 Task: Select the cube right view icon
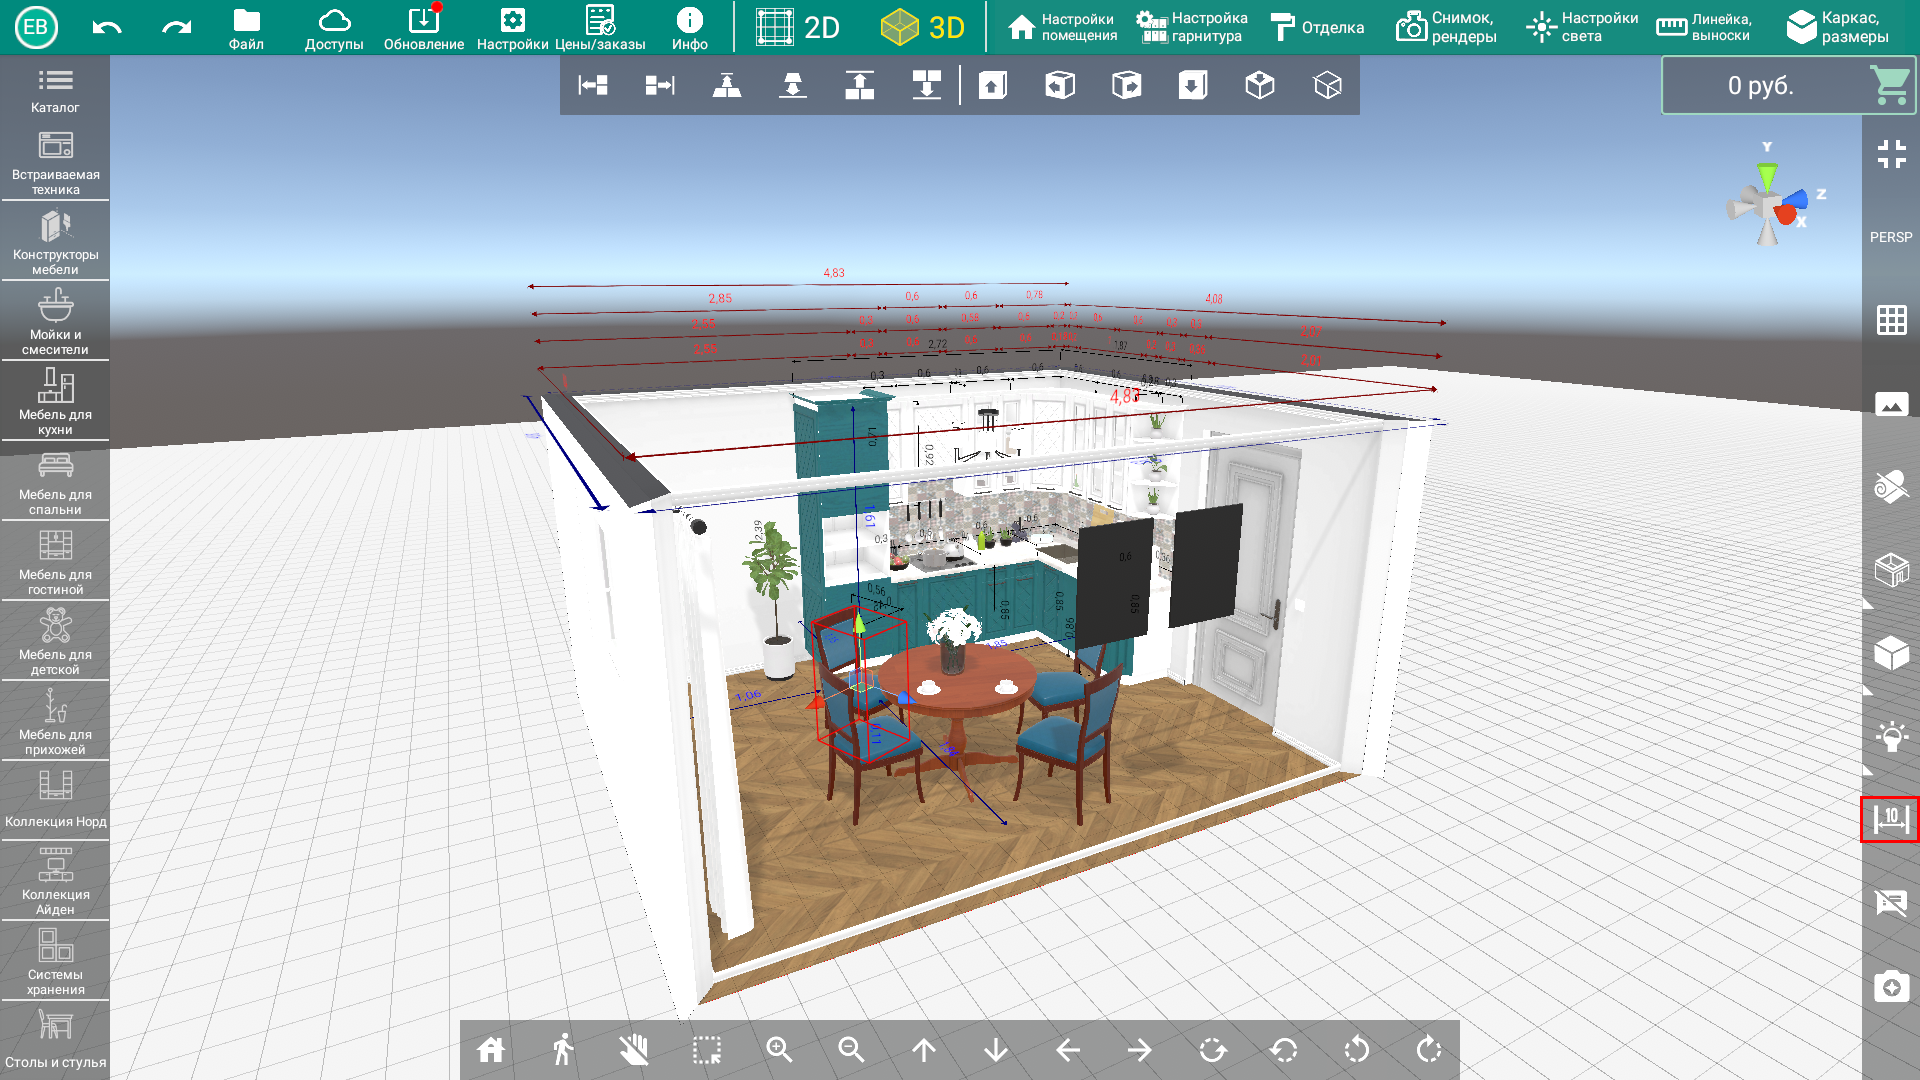1127,85
